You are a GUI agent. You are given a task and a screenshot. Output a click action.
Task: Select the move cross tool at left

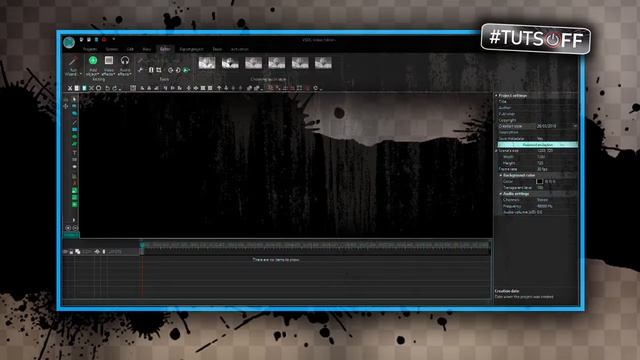tap(66, 106)
